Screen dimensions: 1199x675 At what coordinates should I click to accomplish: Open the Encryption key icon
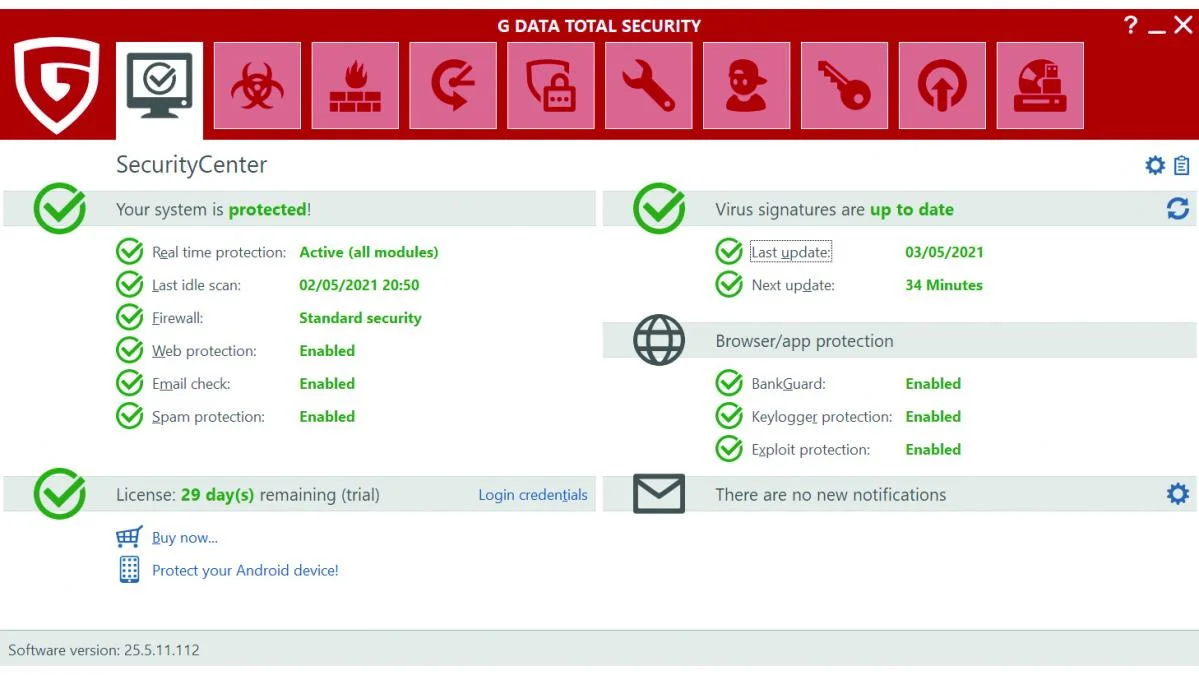(844, 86)
